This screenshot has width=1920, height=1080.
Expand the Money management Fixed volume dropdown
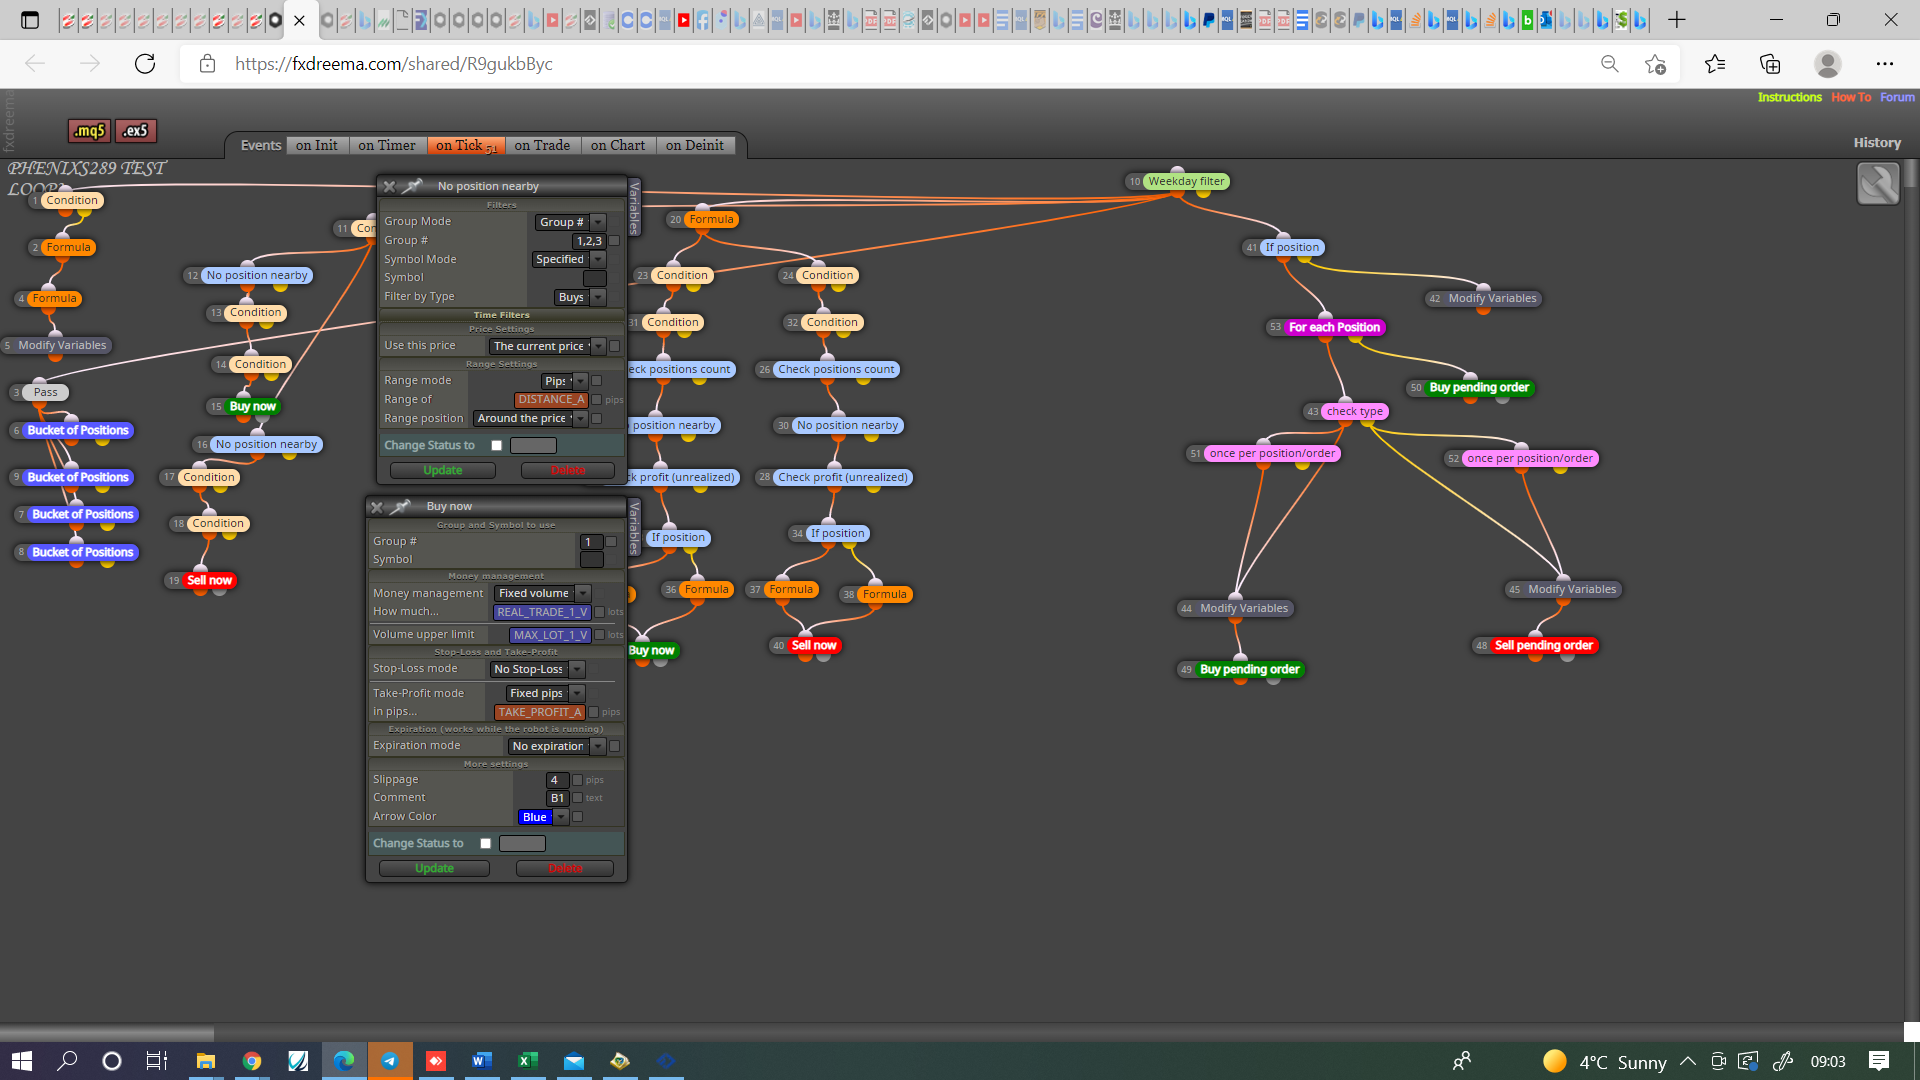(x=543, y=593)
